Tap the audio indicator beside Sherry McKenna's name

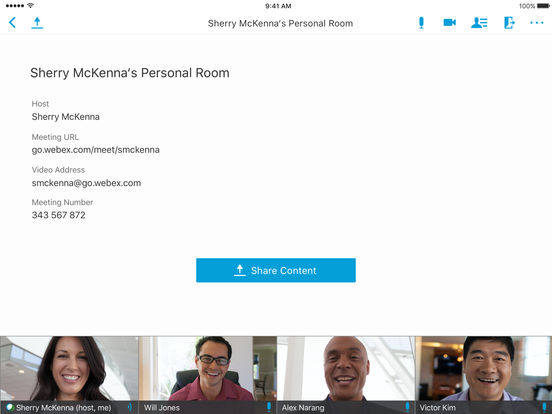click(130, 407)
